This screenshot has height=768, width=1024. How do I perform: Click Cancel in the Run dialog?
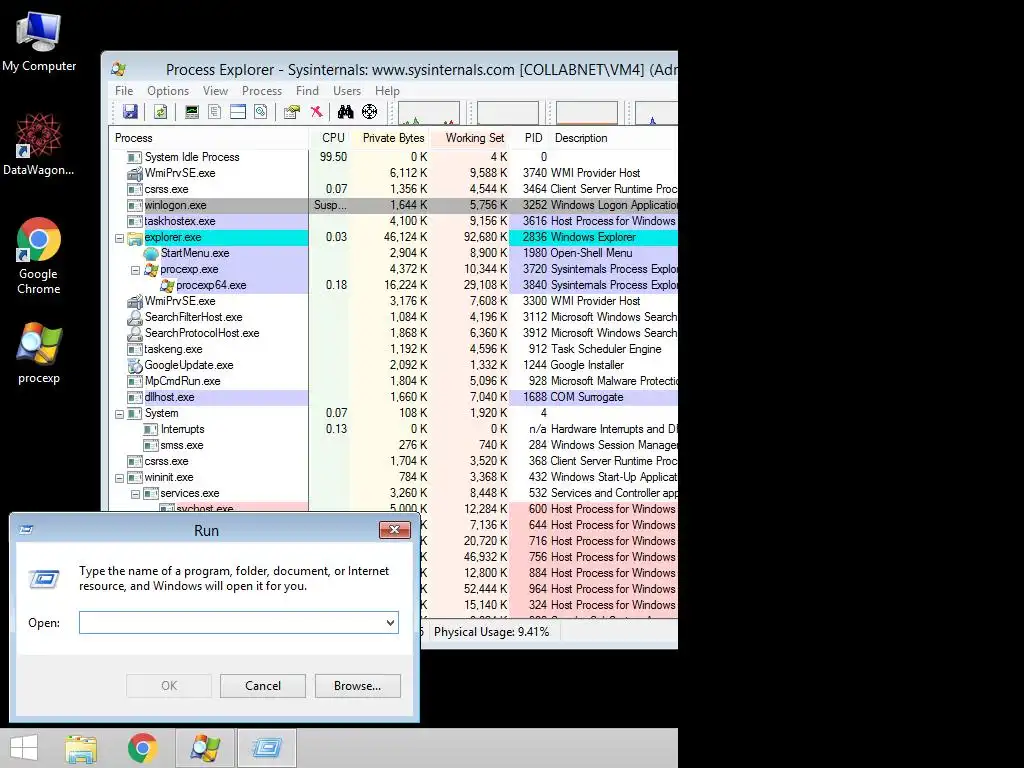[x=263, y=686]
